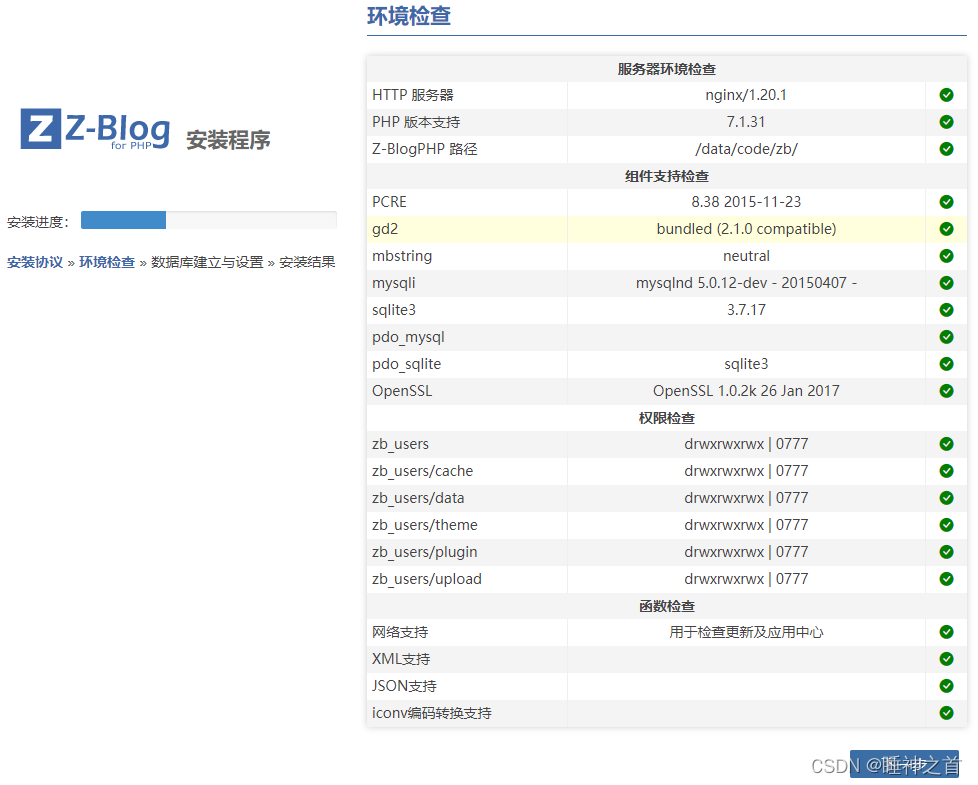Click the green check for zb_users row
Screen dimensions: 978x785
click(x=946, y=444)
